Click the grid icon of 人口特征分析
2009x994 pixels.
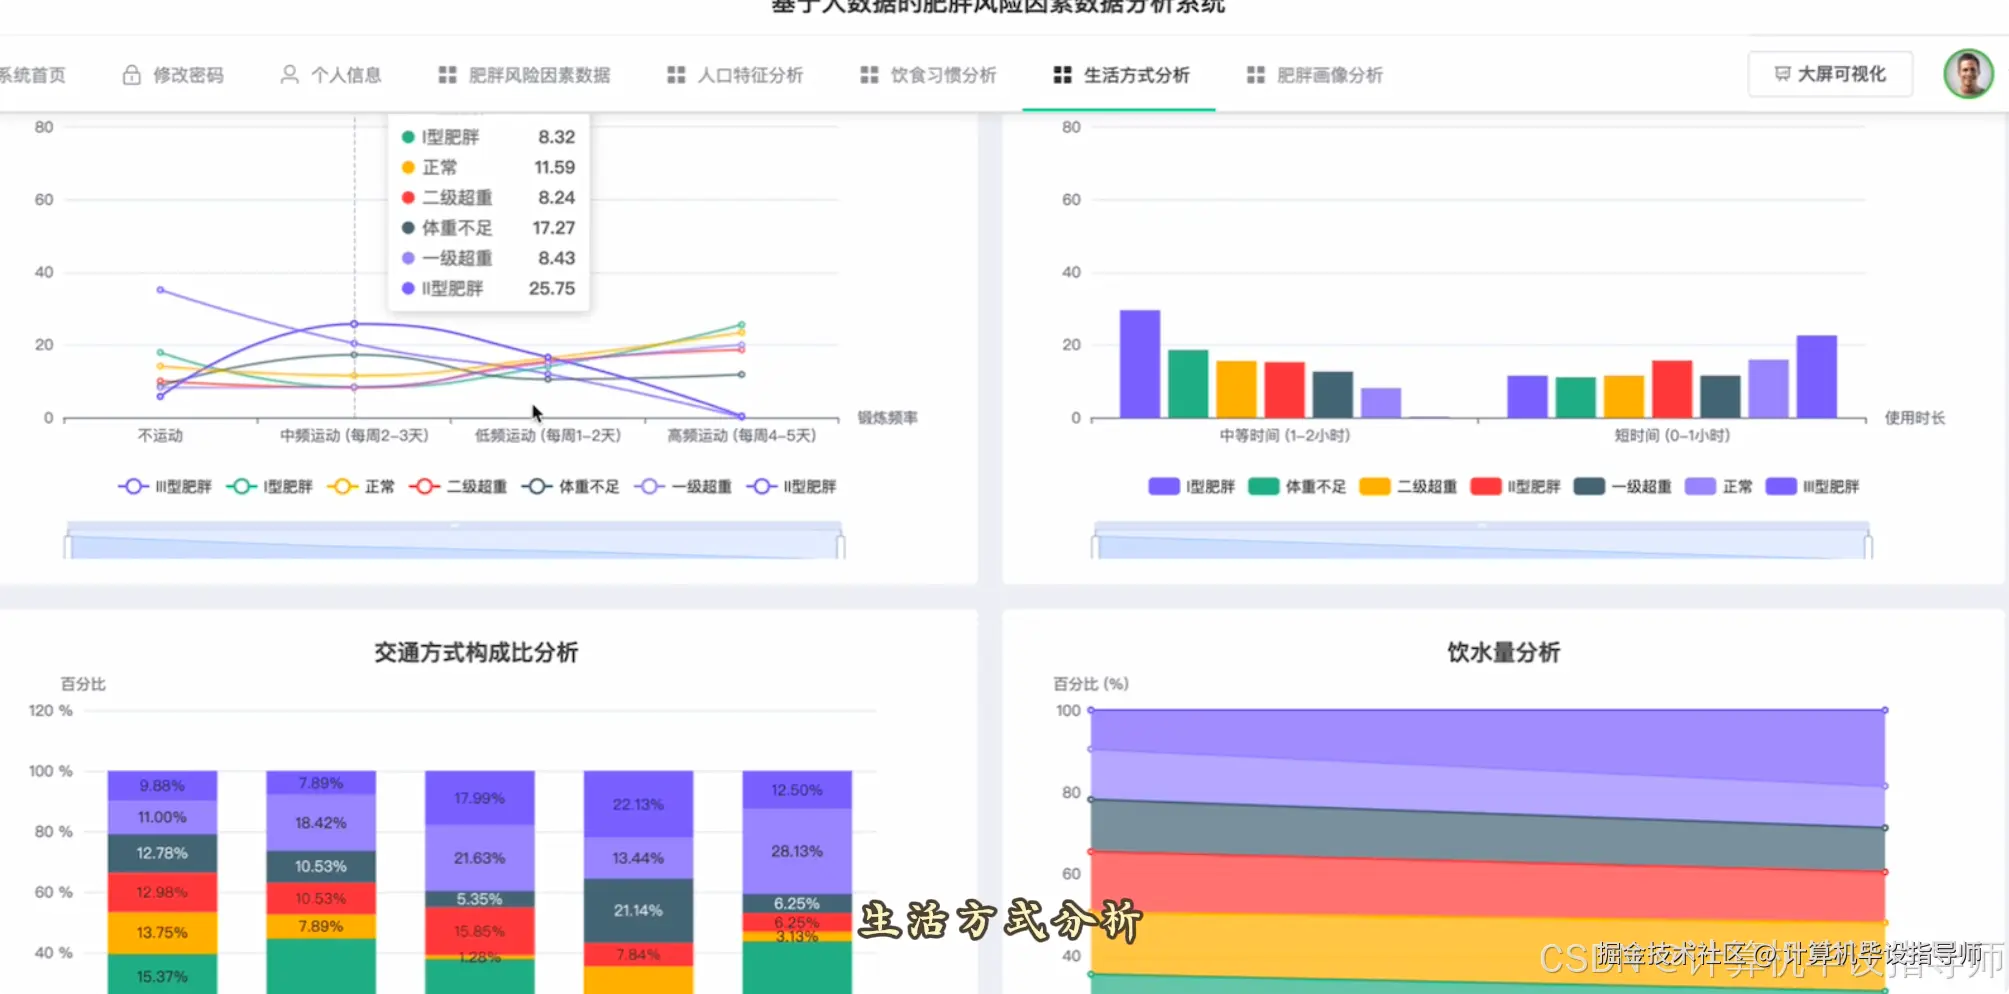[x=676, y=75]
